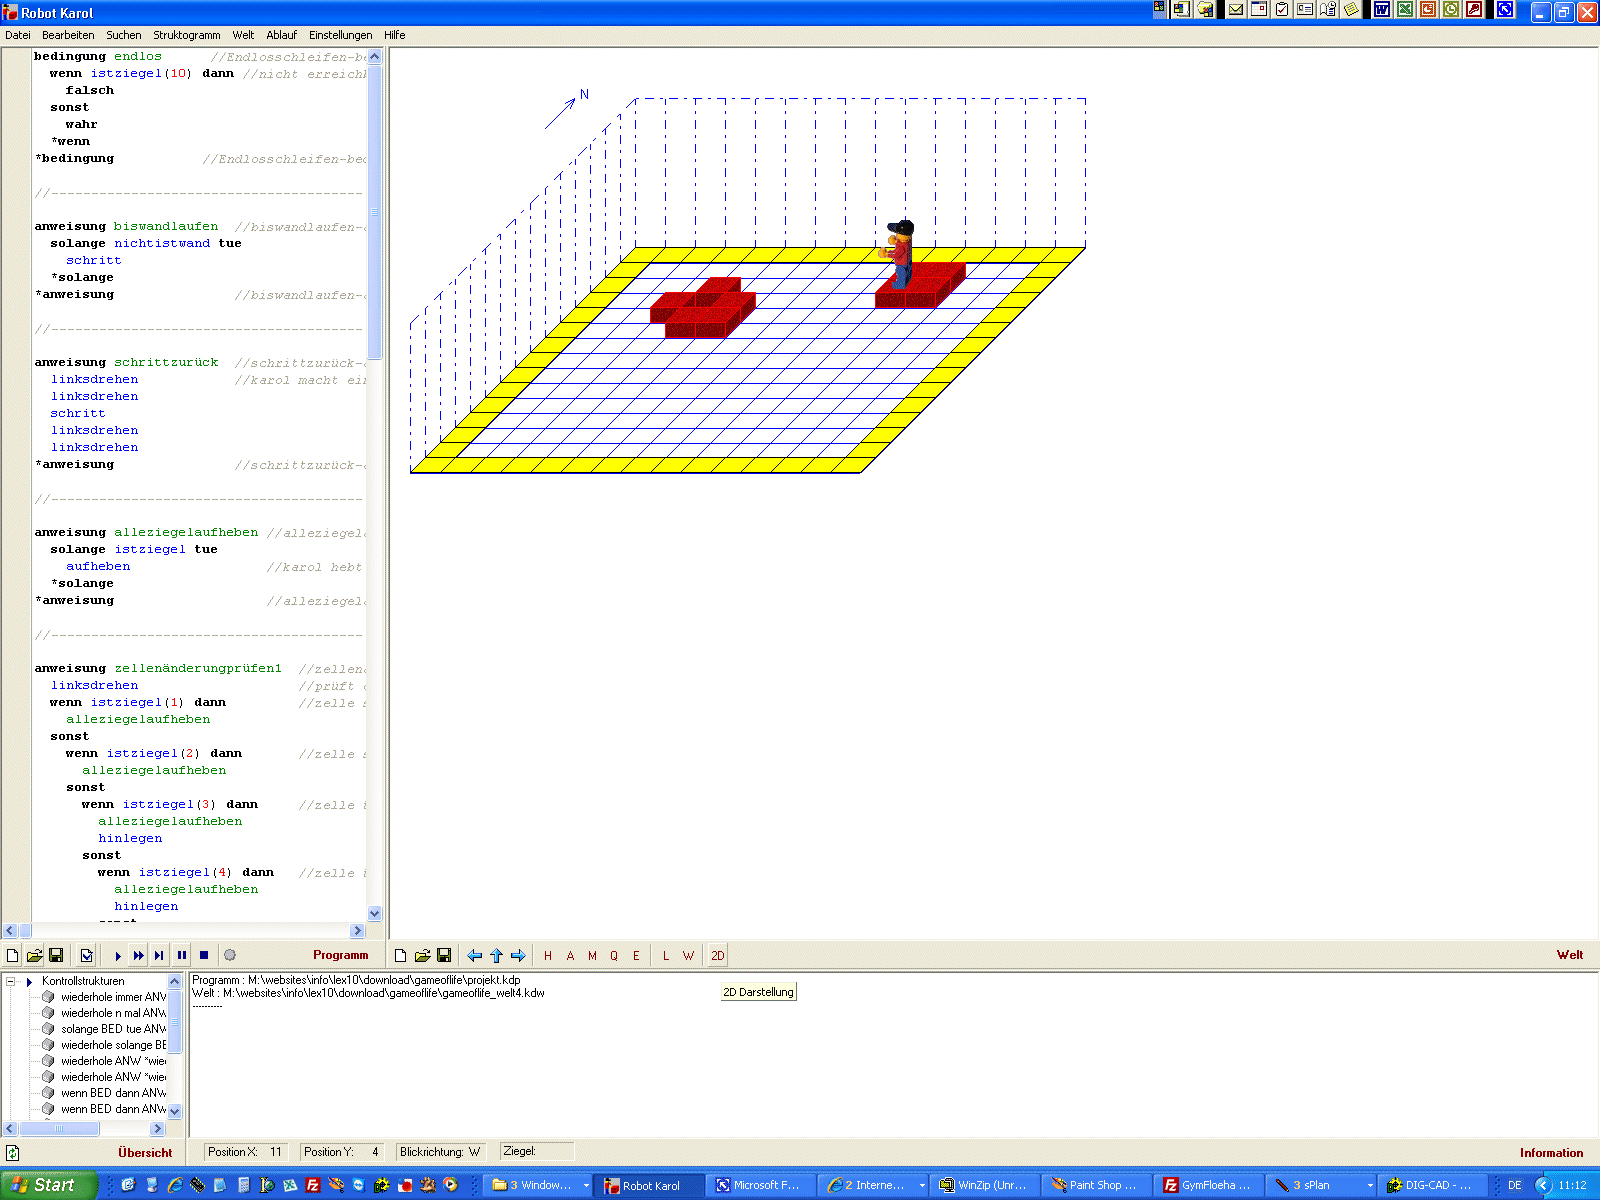Click the Welt label in toolbar
This screenshot has height=1200, width=1600.
(x=1570, y=955)
